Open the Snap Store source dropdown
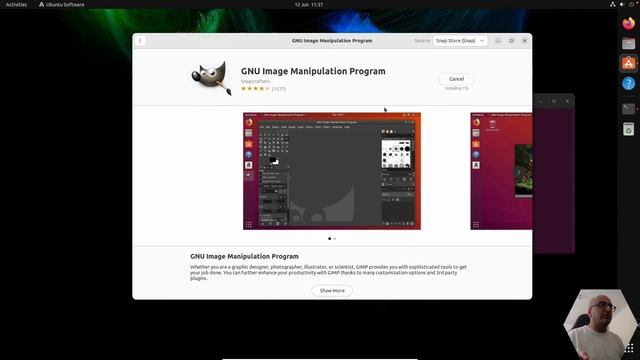 460,41
